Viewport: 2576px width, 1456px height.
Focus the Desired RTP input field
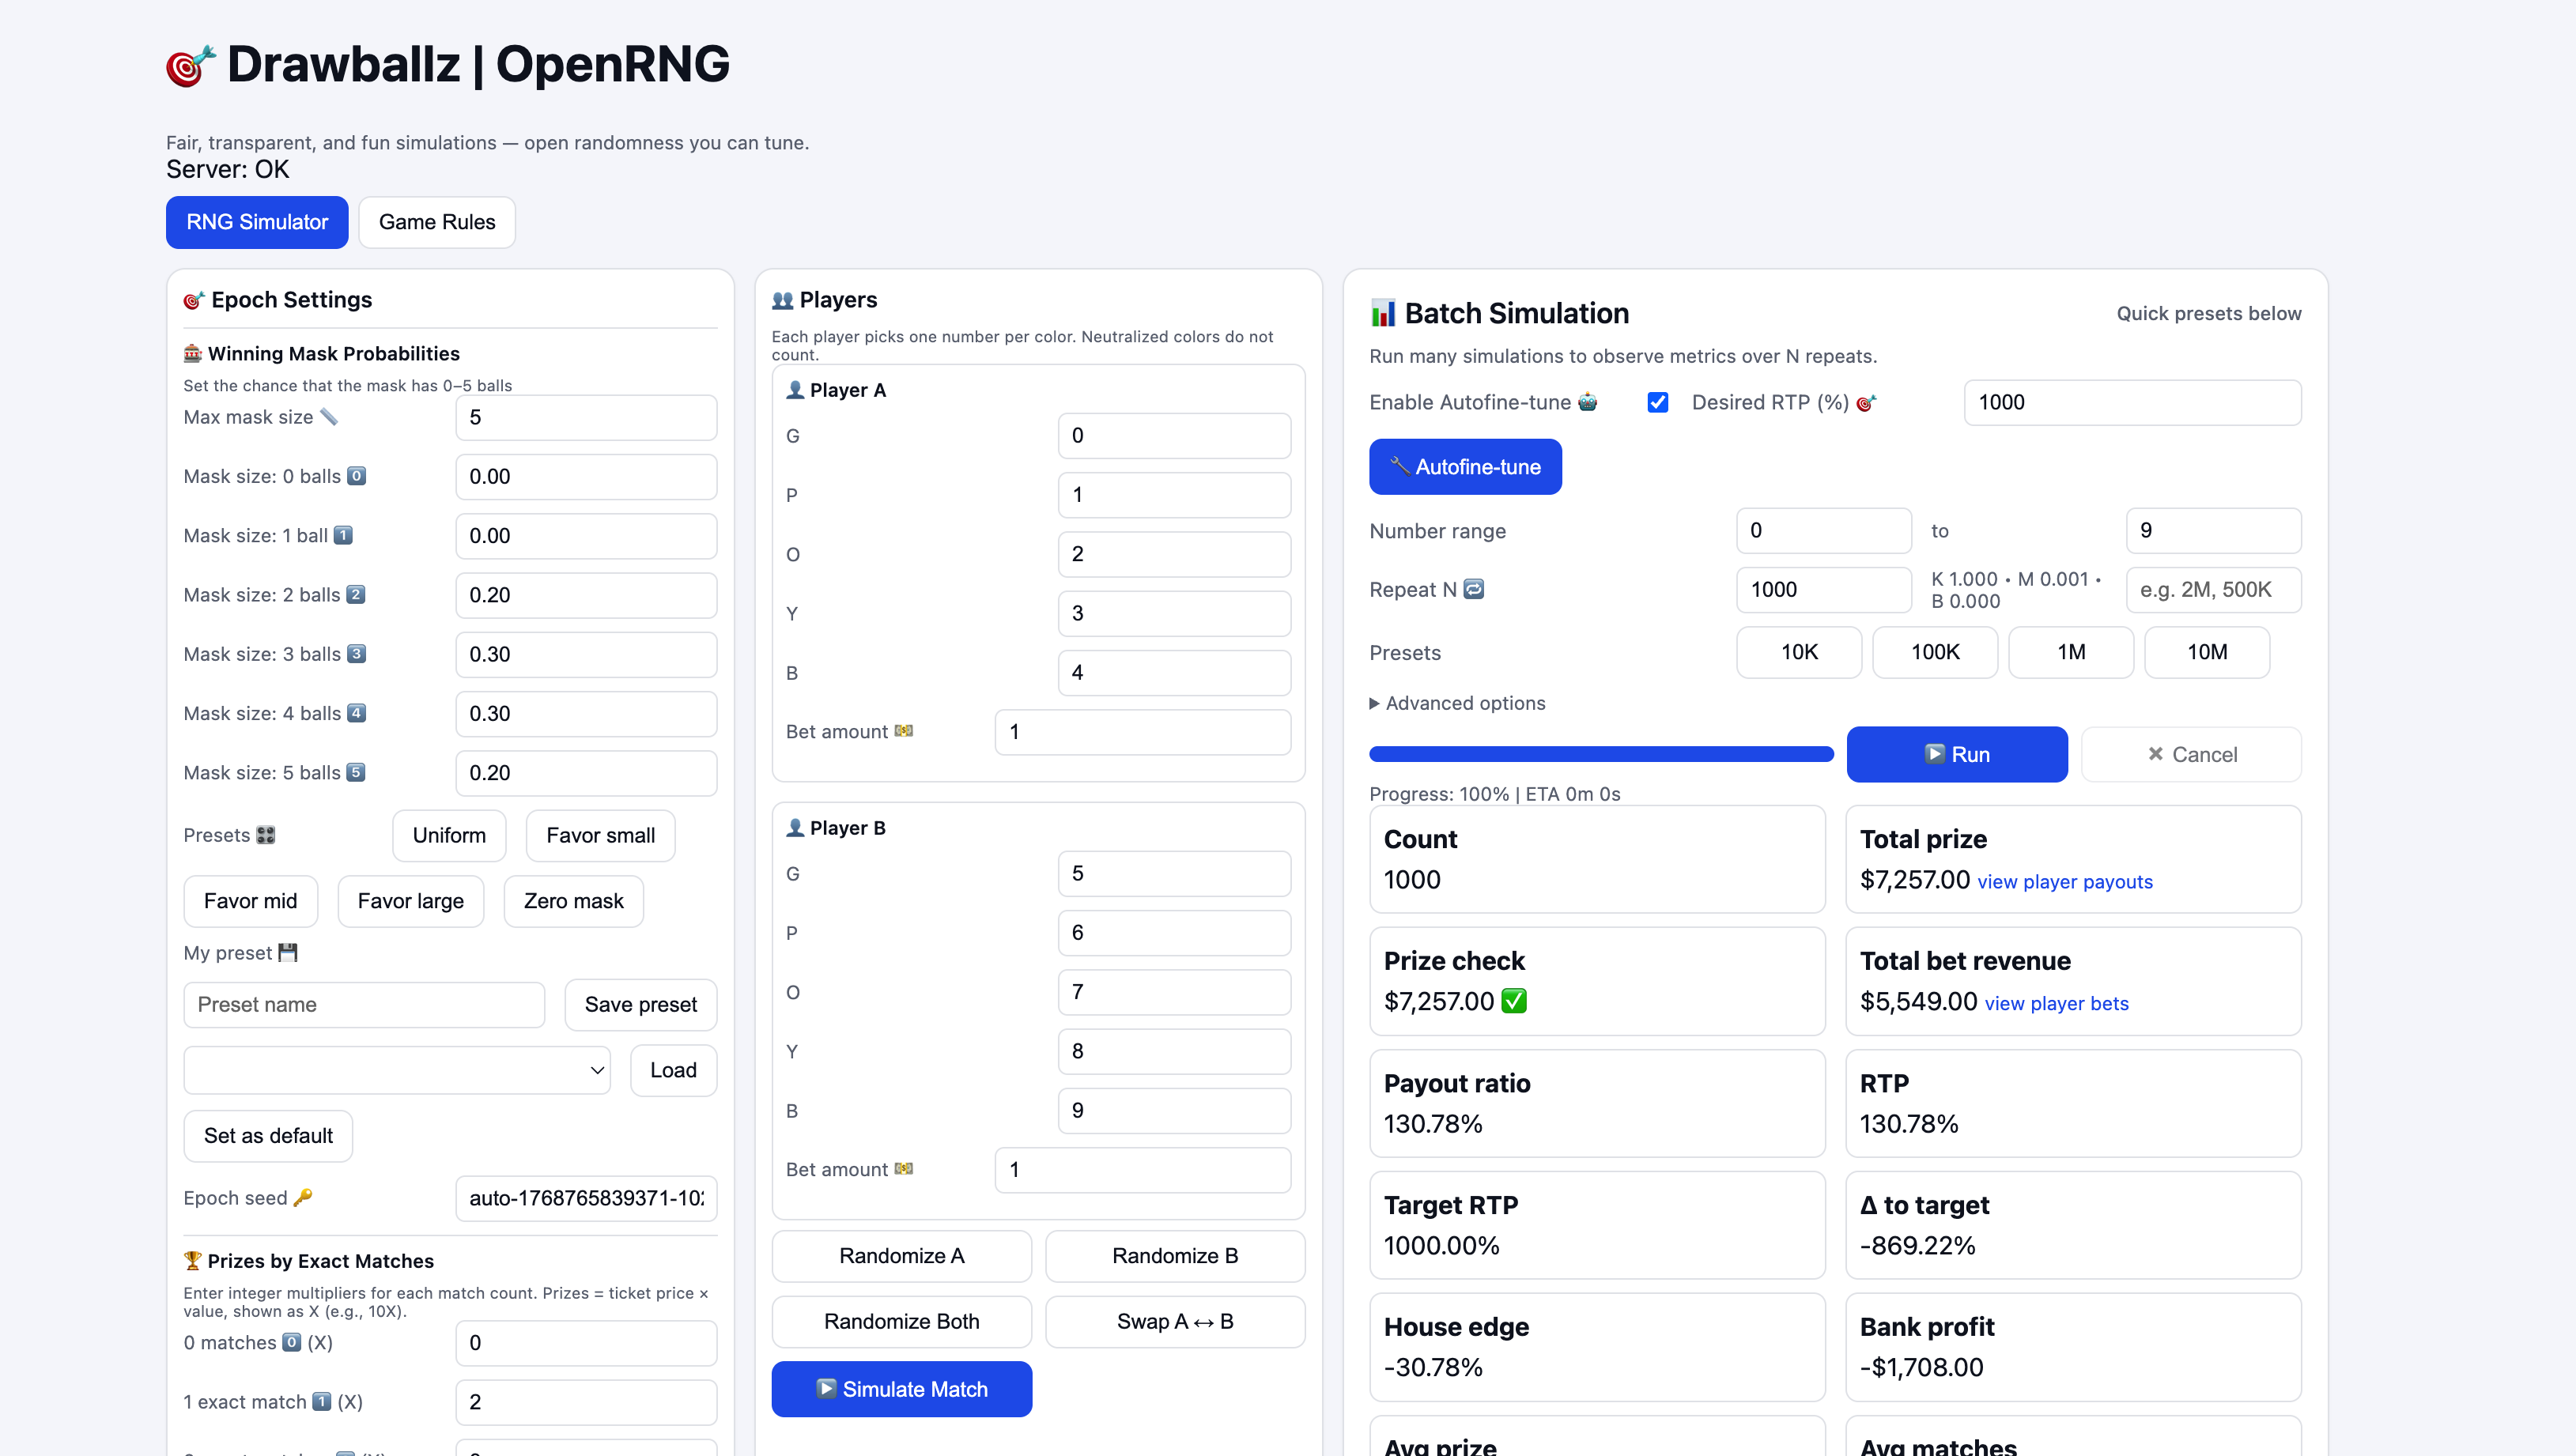[2132, 402]
